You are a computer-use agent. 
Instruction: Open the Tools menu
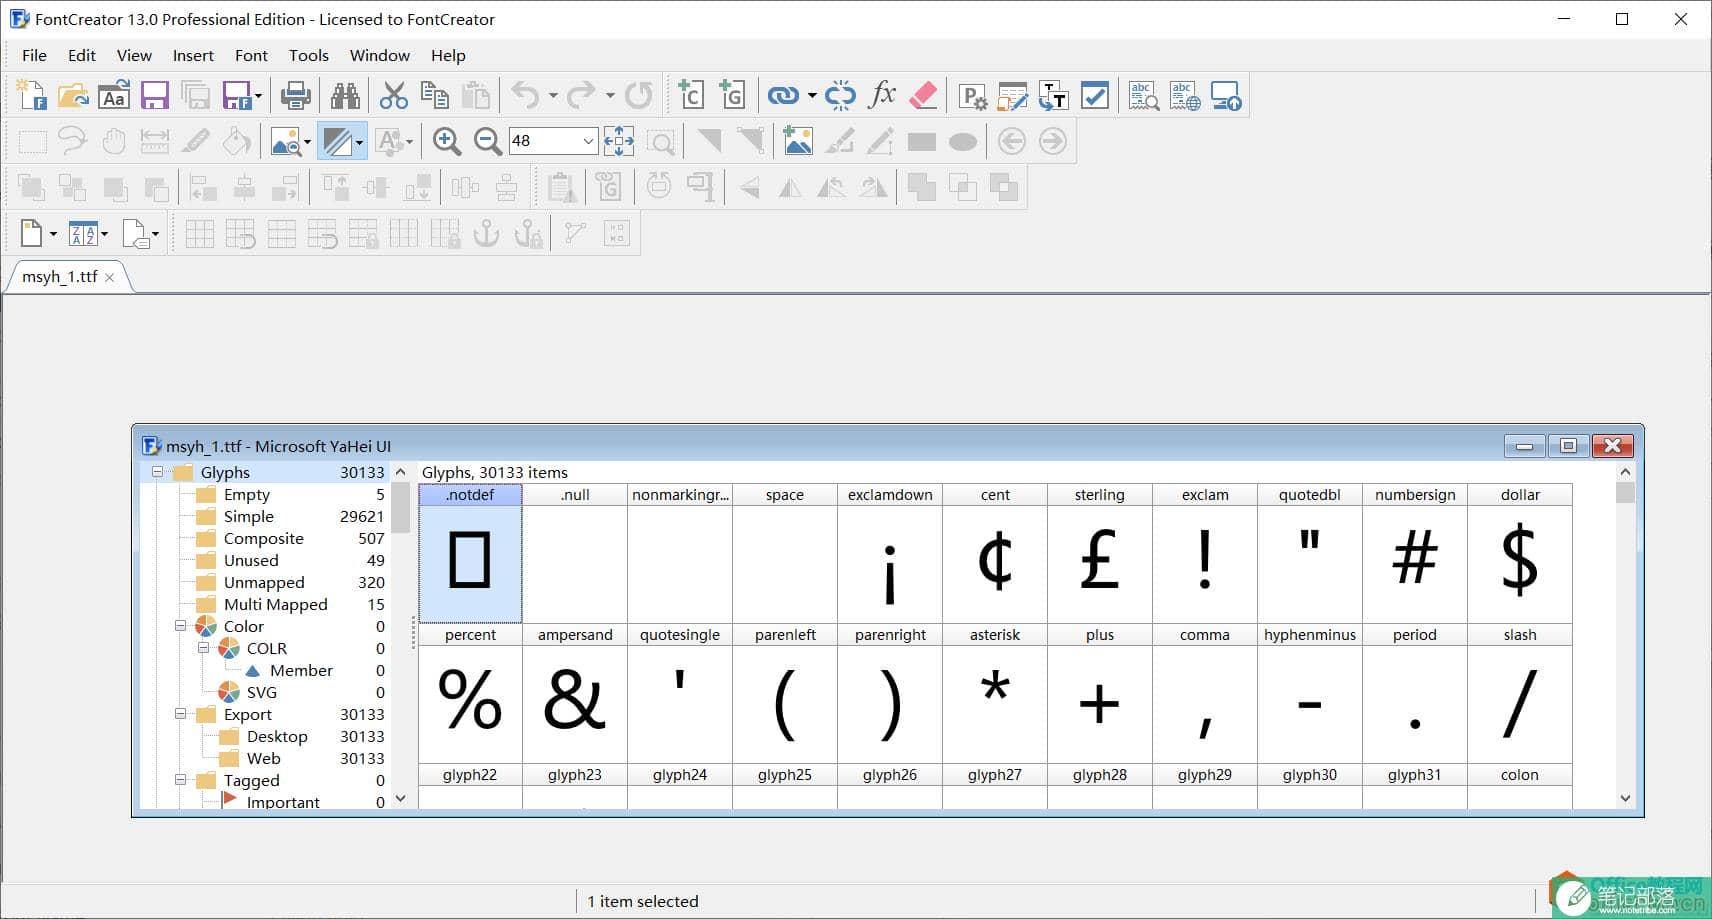(309, 55)
